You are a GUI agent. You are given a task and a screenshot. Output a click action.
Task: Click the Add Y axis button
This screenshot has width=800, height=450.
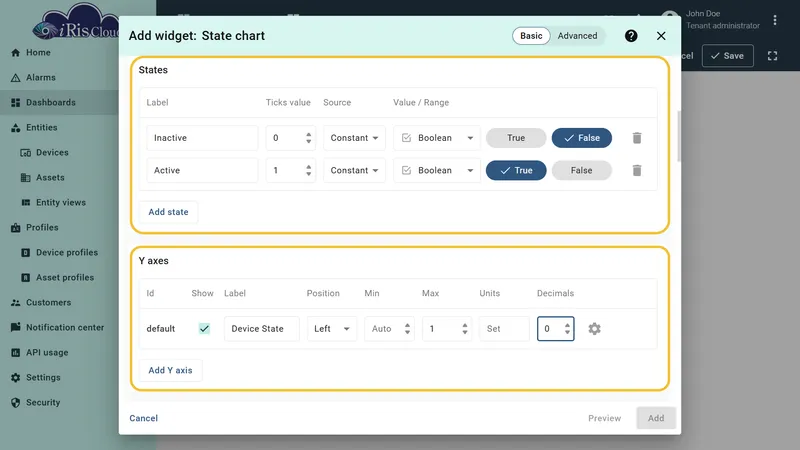click(170, 370)
